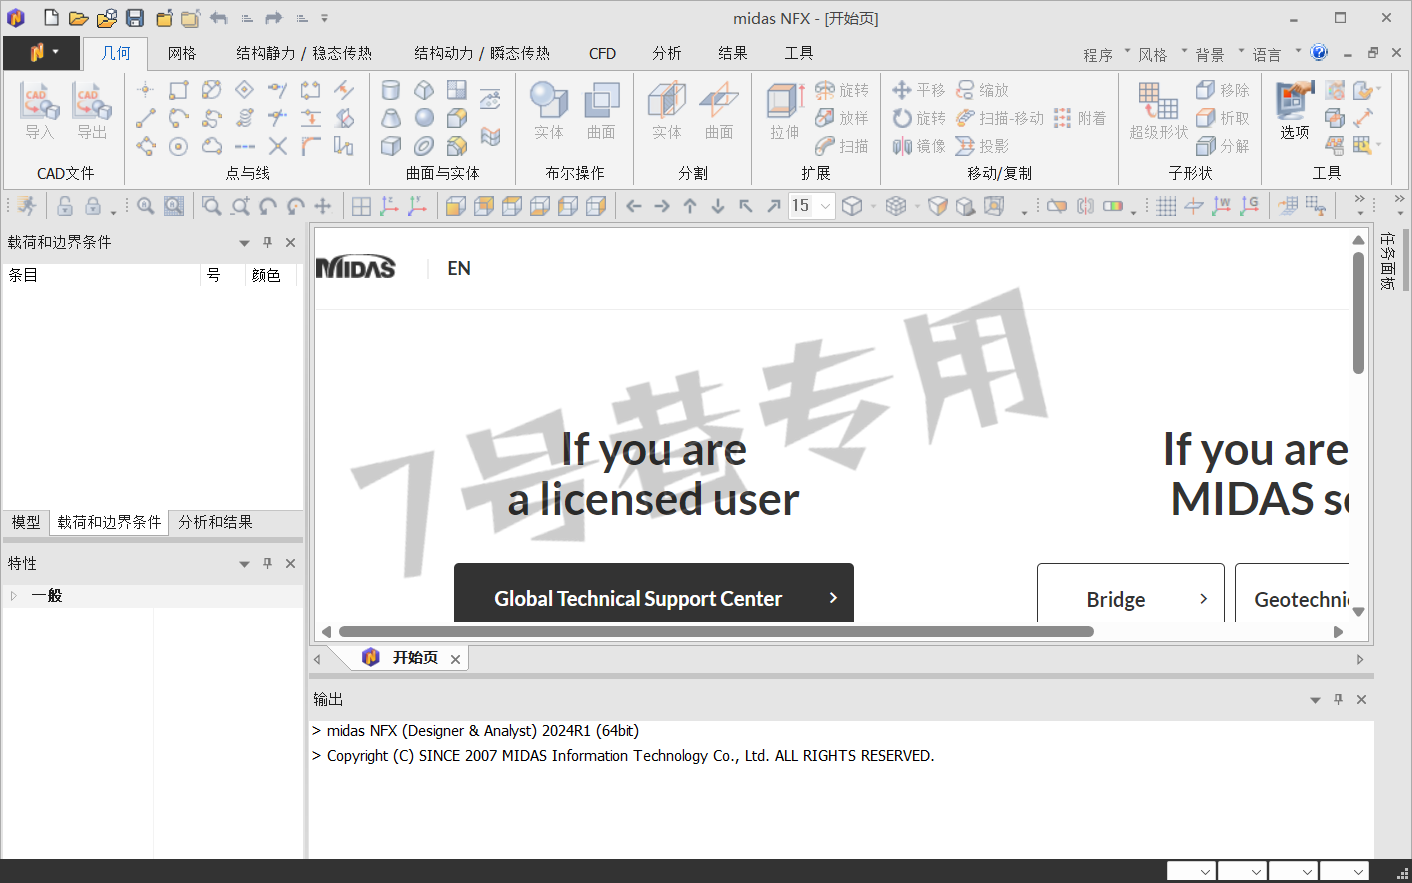Viewport: 1412px width, 883px height.
Task: Select the torus solid primitive icon
Action: coord(424,146)
